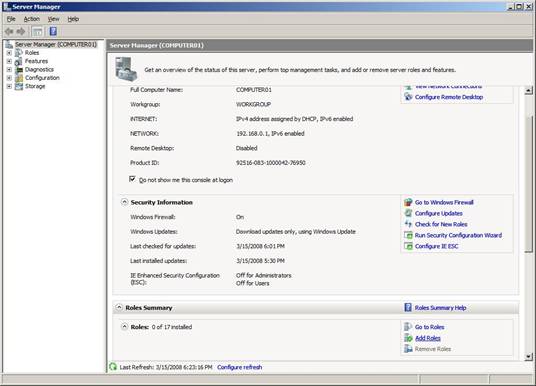Open the View menu
The image size is (536, 386).
(x=53, y=19)
